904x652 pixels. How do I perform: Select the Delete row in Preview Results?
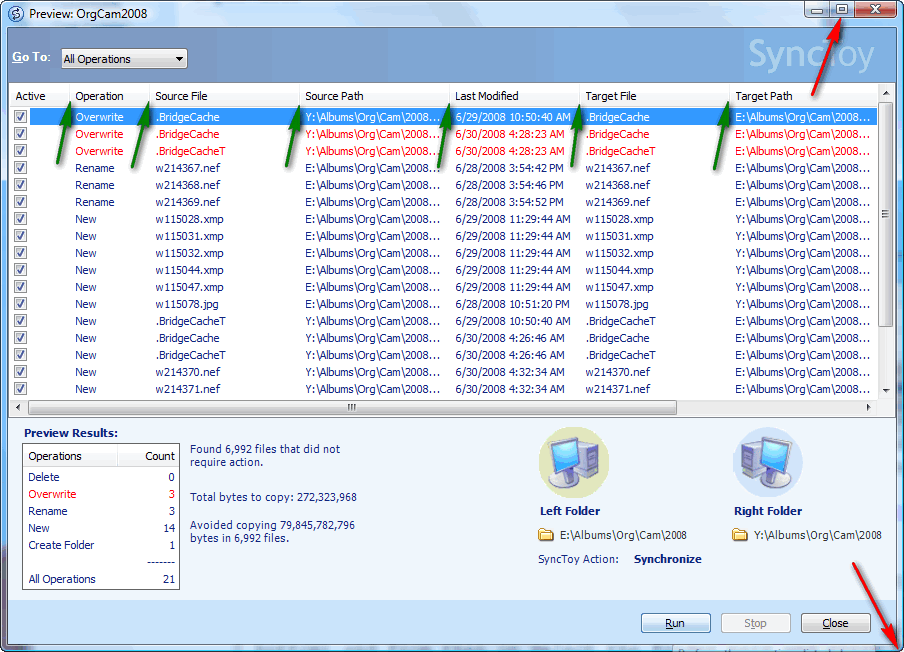tap(101, 477)
